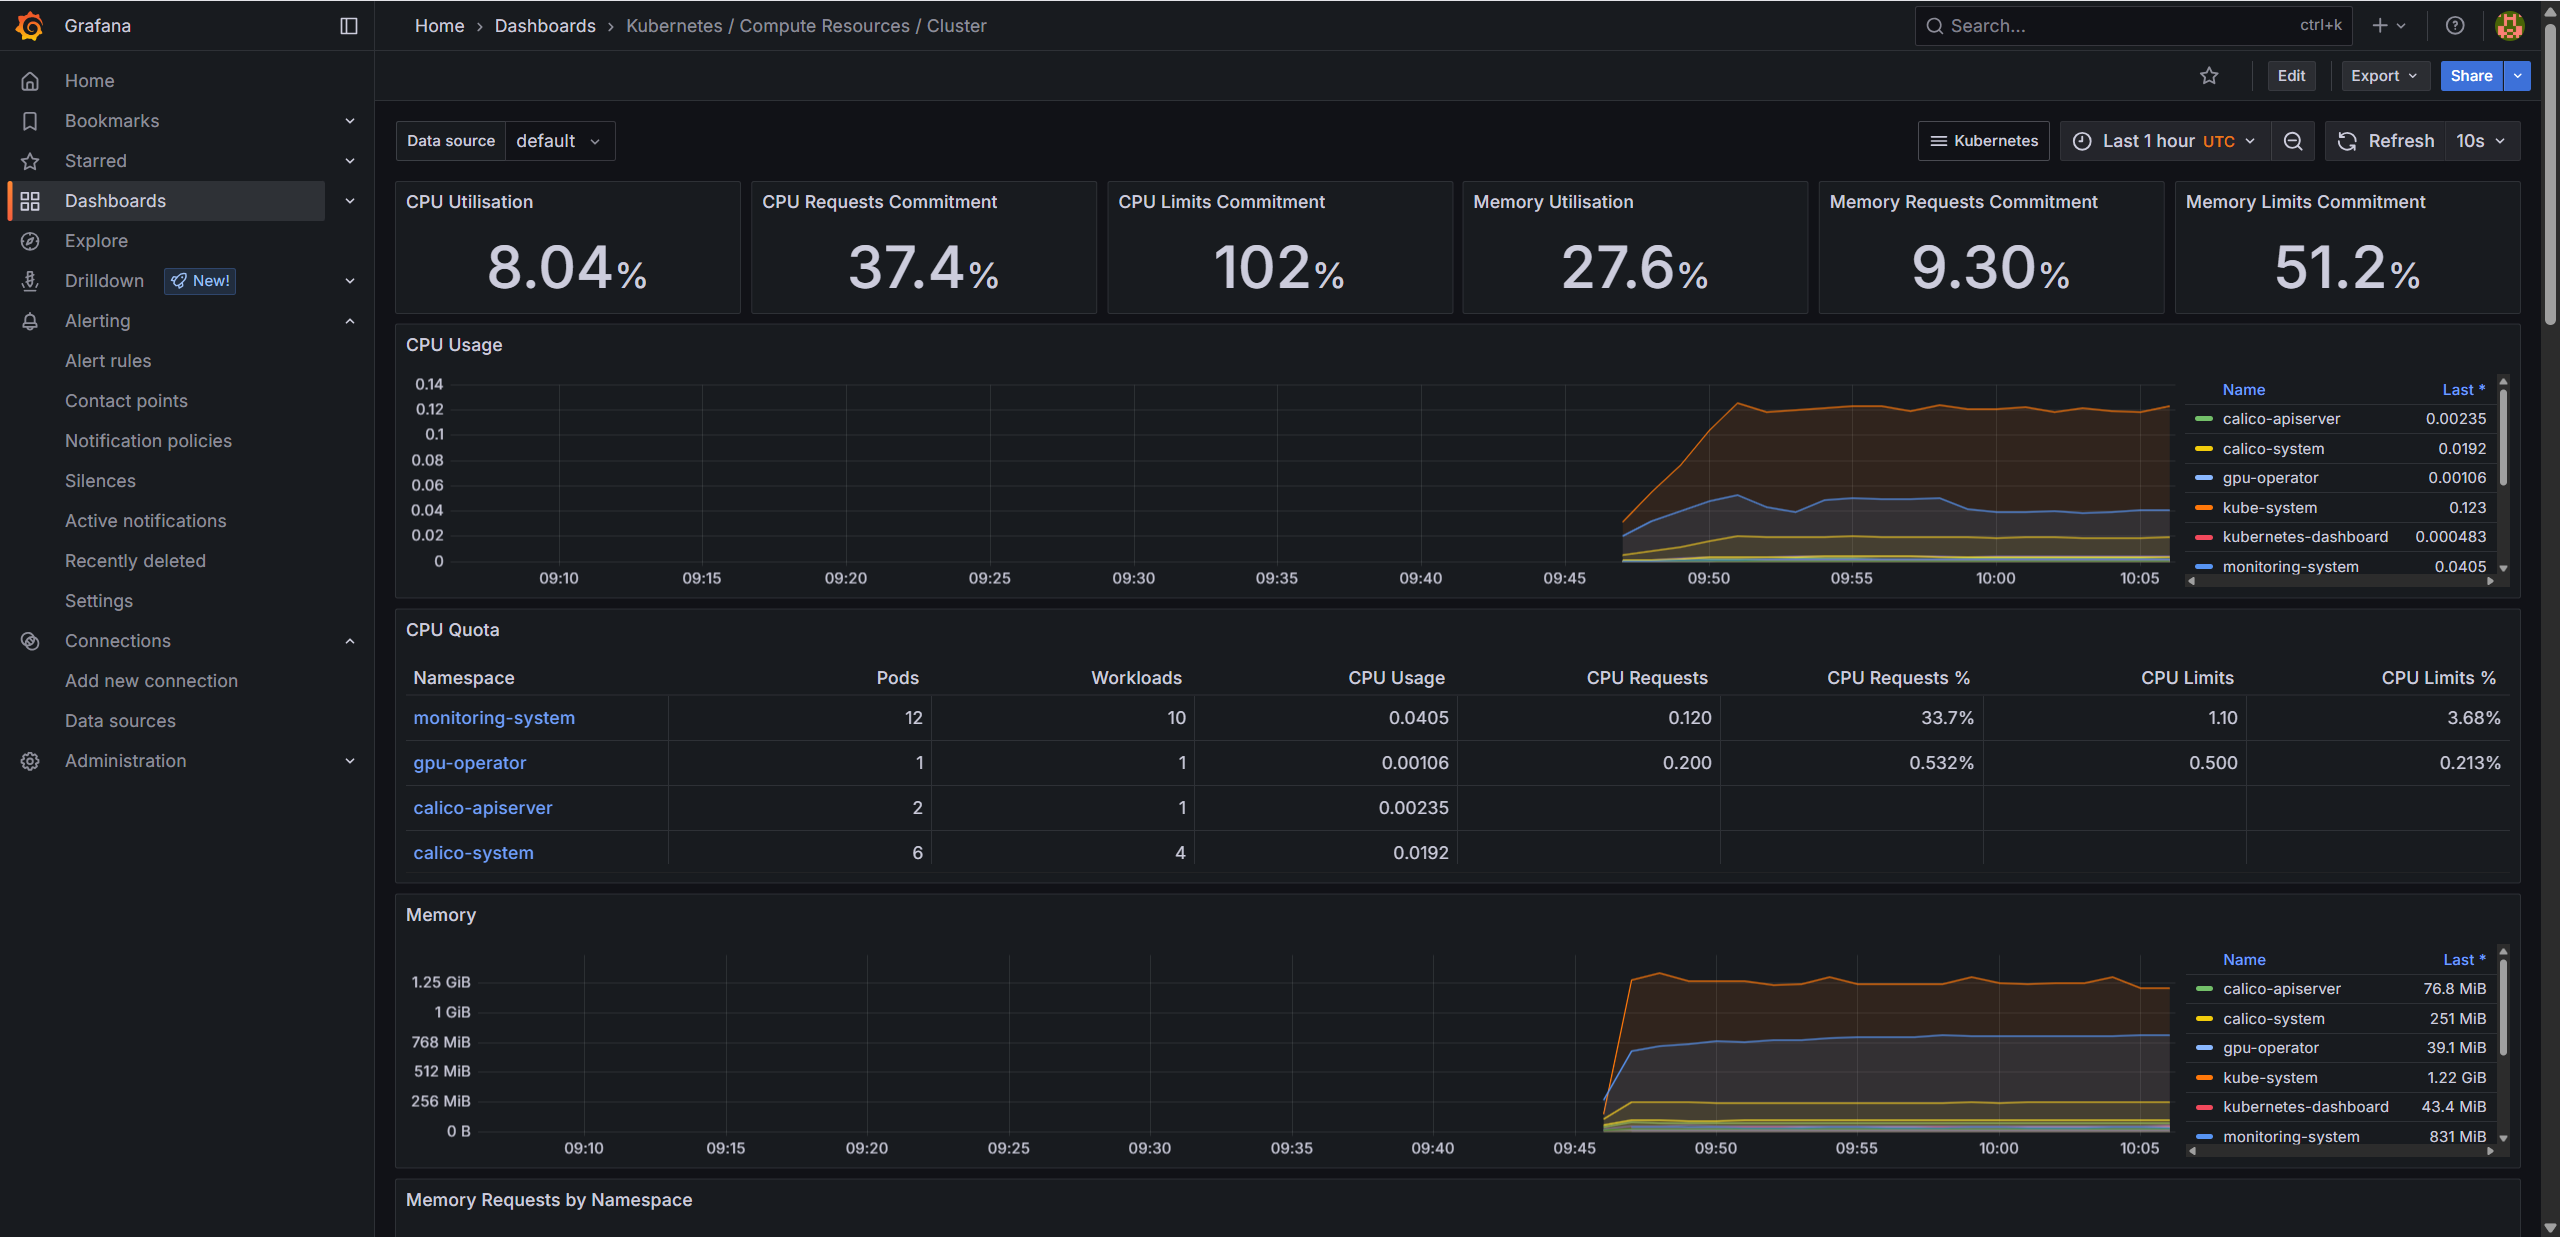2560x1237 pixels.
Task: Open the Last 1 hour time picker
Action: 2165,141
